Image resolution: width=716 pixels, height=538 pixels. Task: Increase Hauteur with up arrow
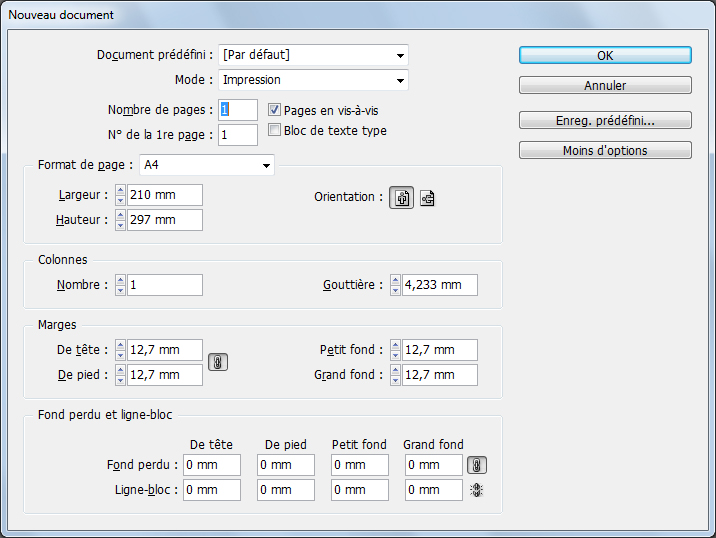point(120,215)
